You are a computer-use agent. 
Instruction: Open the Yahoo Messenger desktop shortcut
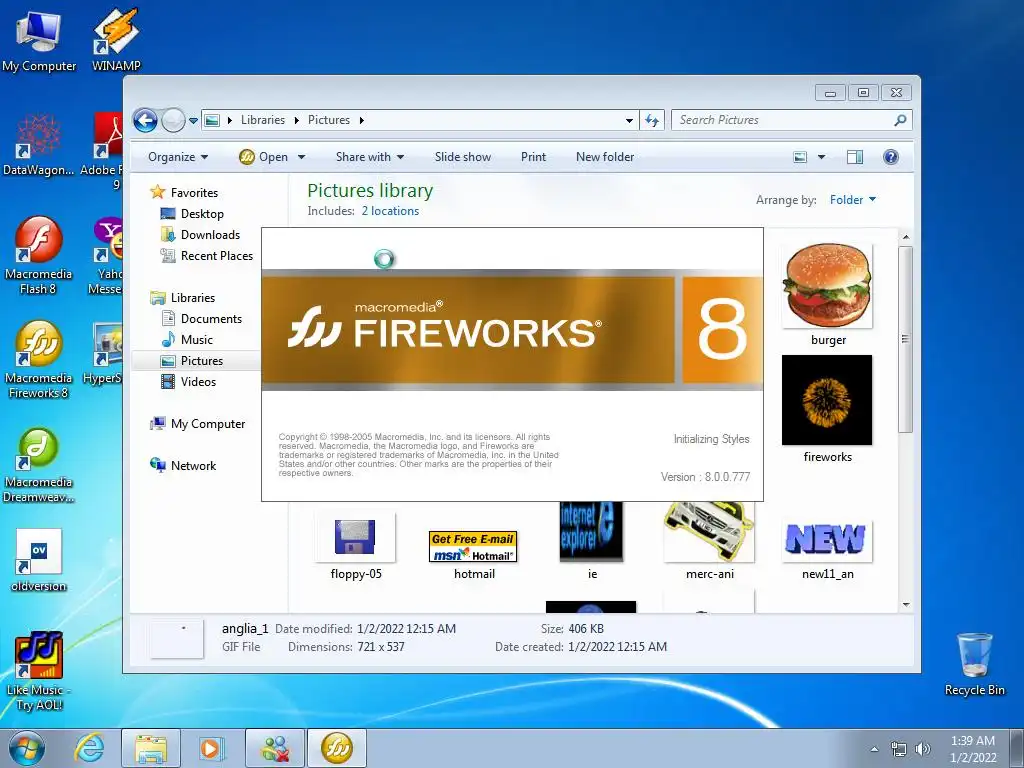106,255
